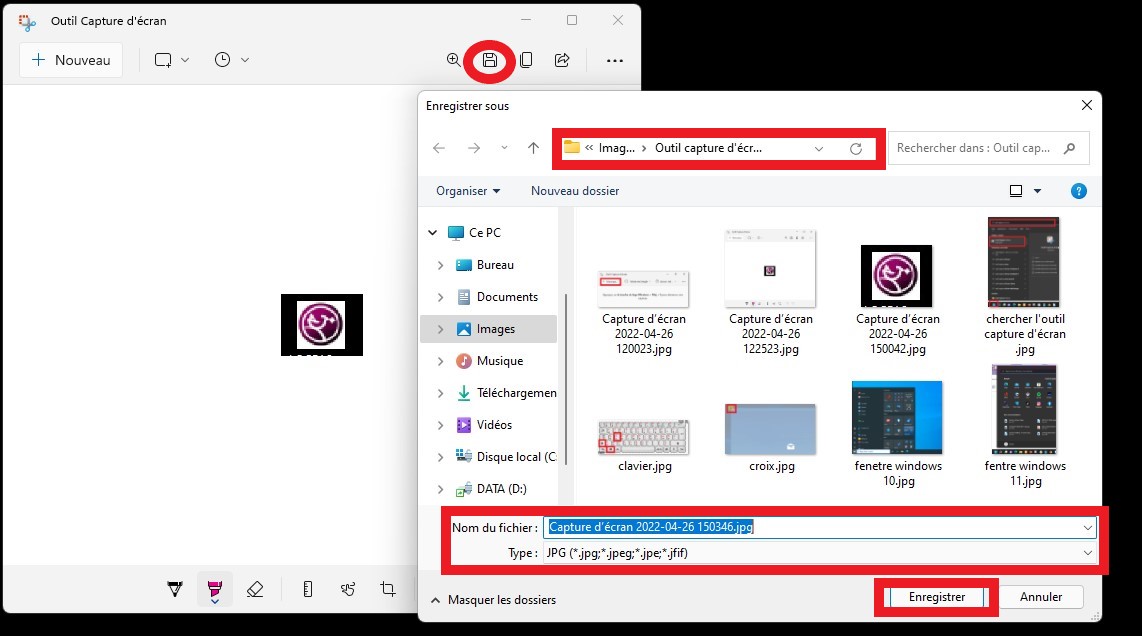Select the eraser tool
Screen dimensions: 1142x636
[254, 590]
